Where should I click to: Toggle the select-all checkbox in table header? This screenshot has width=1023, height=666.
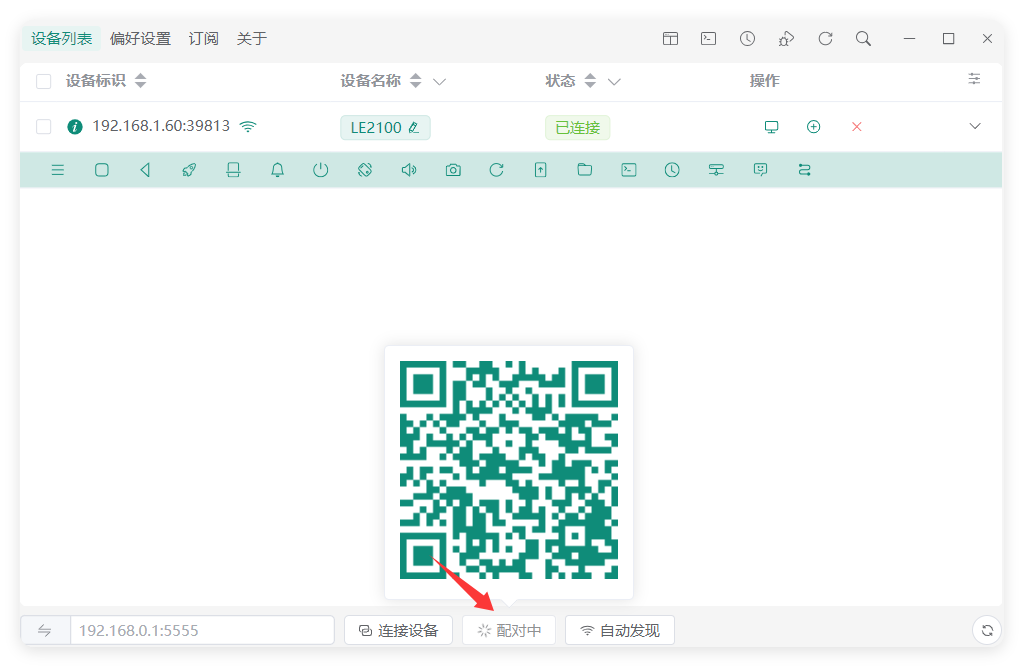coord(44,81)
